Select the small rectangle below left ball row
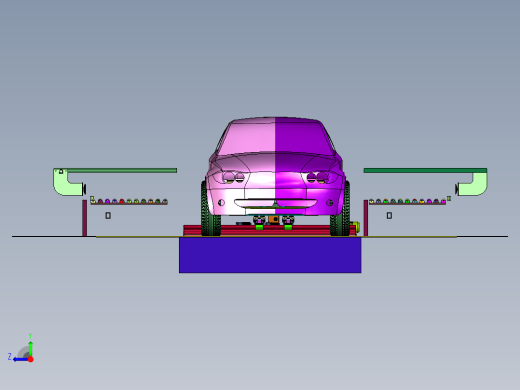This screenshot has height=390, width=520. click(x=108, y=216)
